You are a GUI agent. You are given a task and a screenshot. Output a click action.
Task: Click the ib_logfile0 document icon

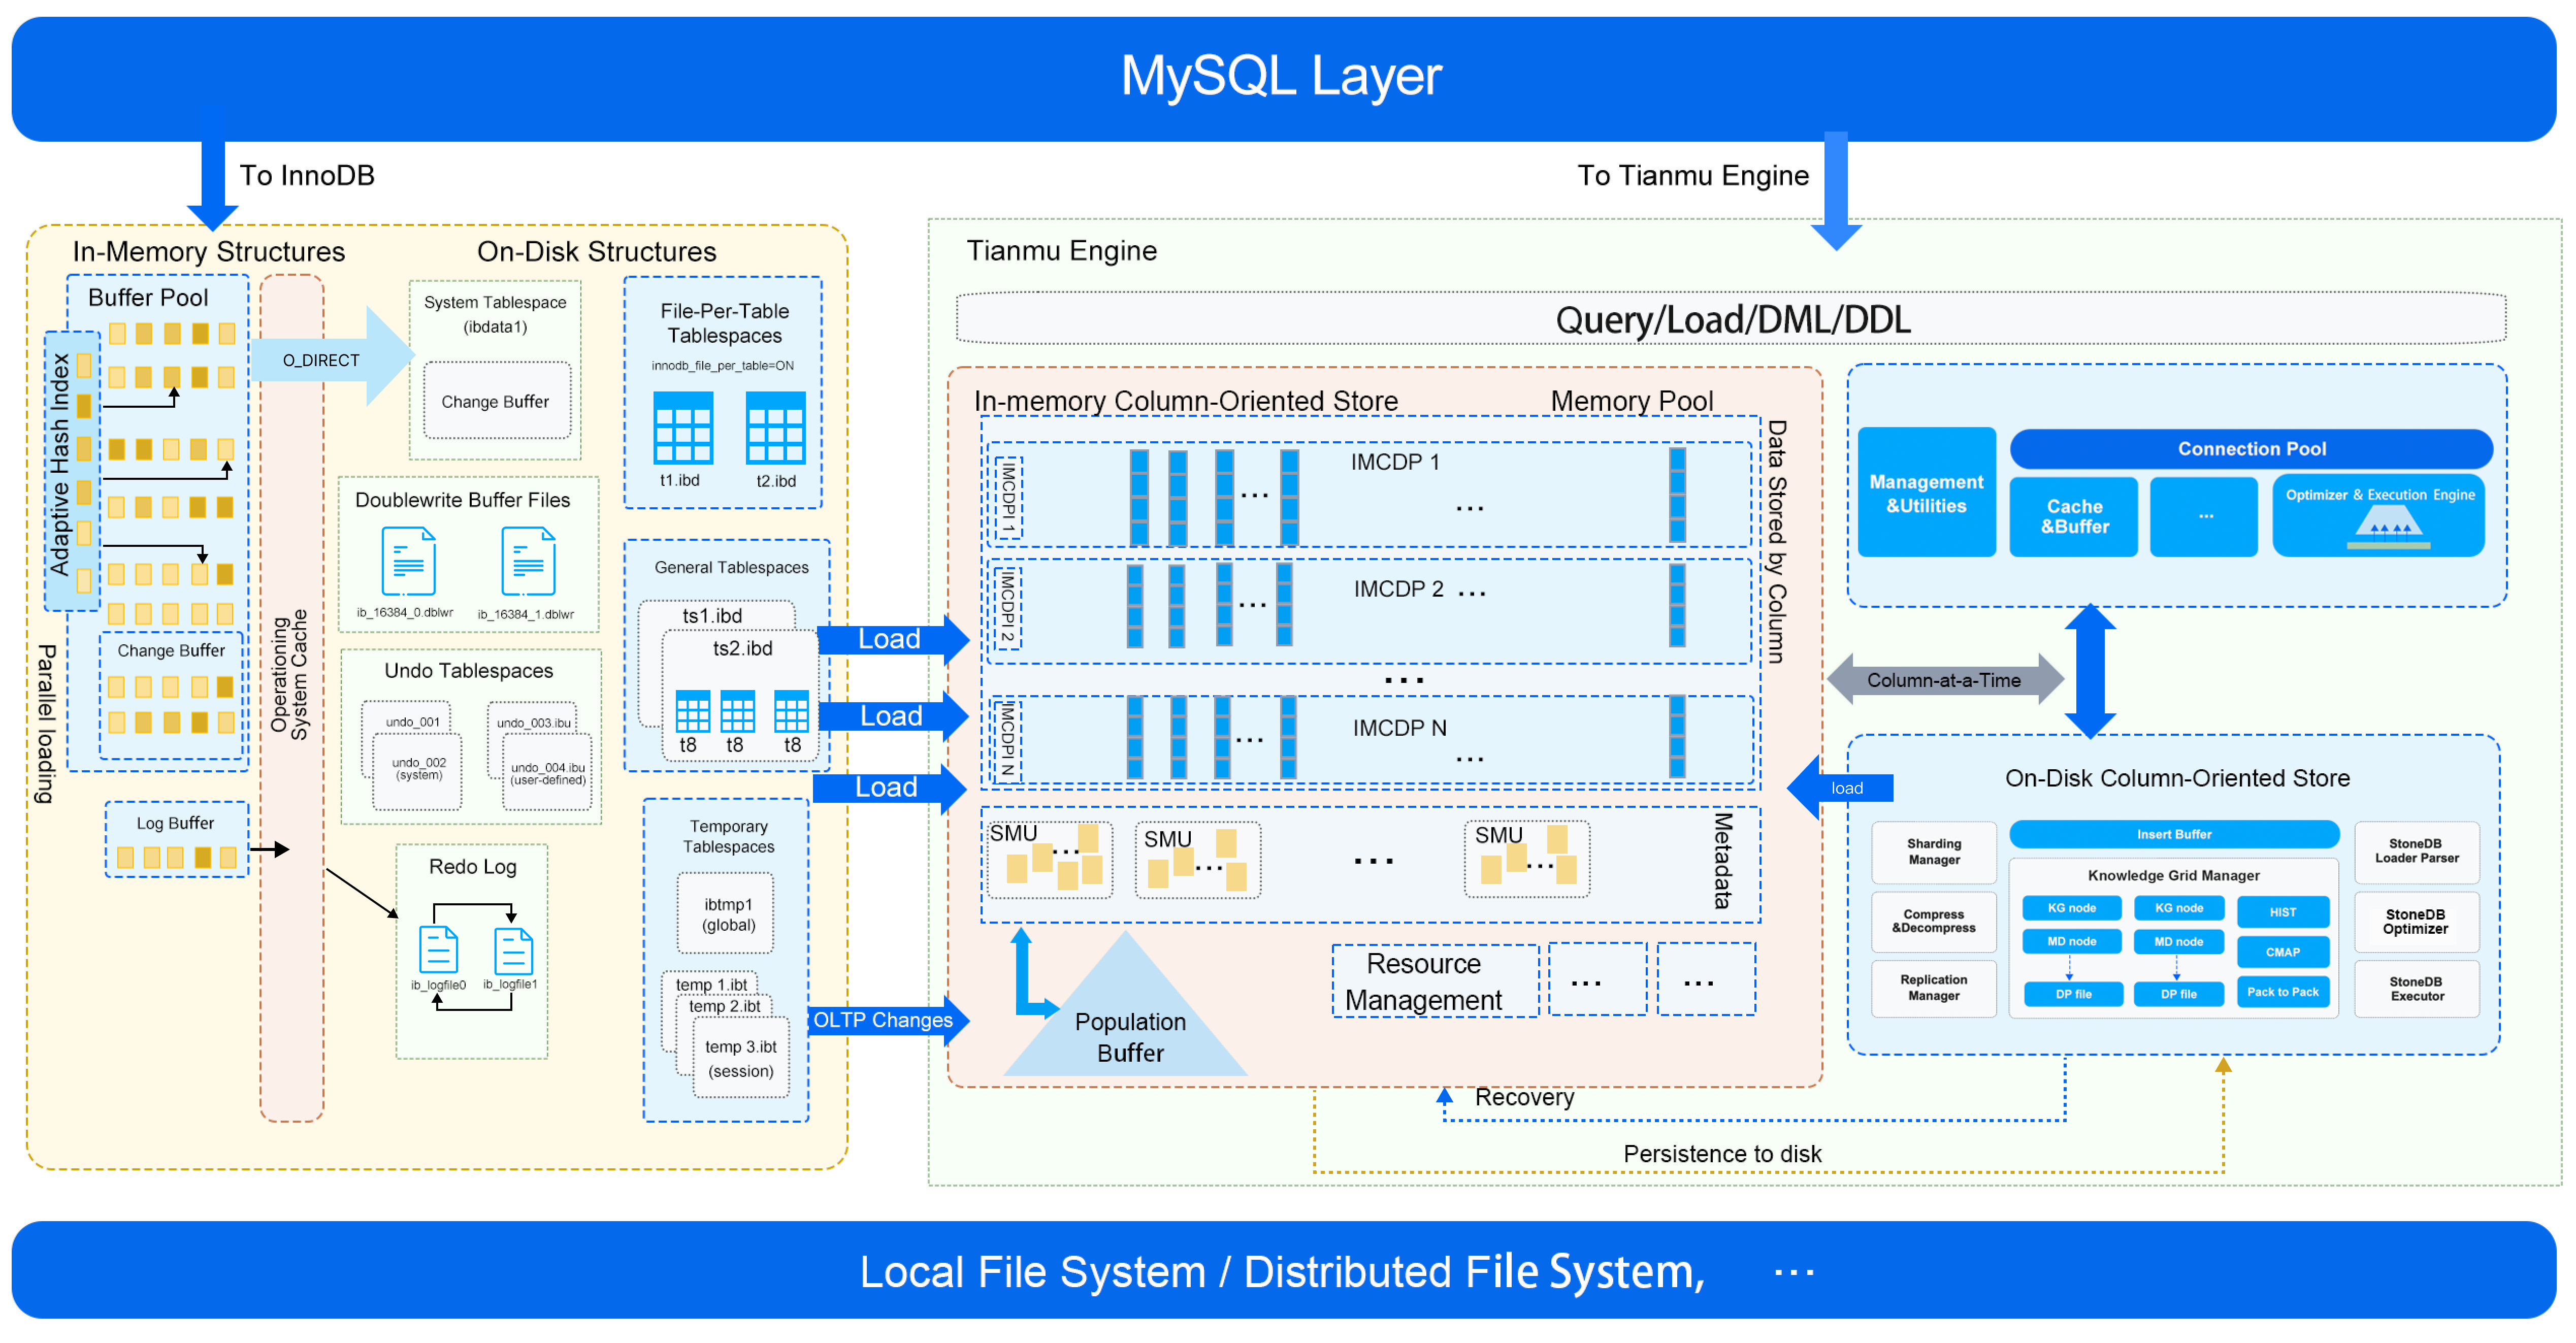pyautogui.click(x=438, y=949)
